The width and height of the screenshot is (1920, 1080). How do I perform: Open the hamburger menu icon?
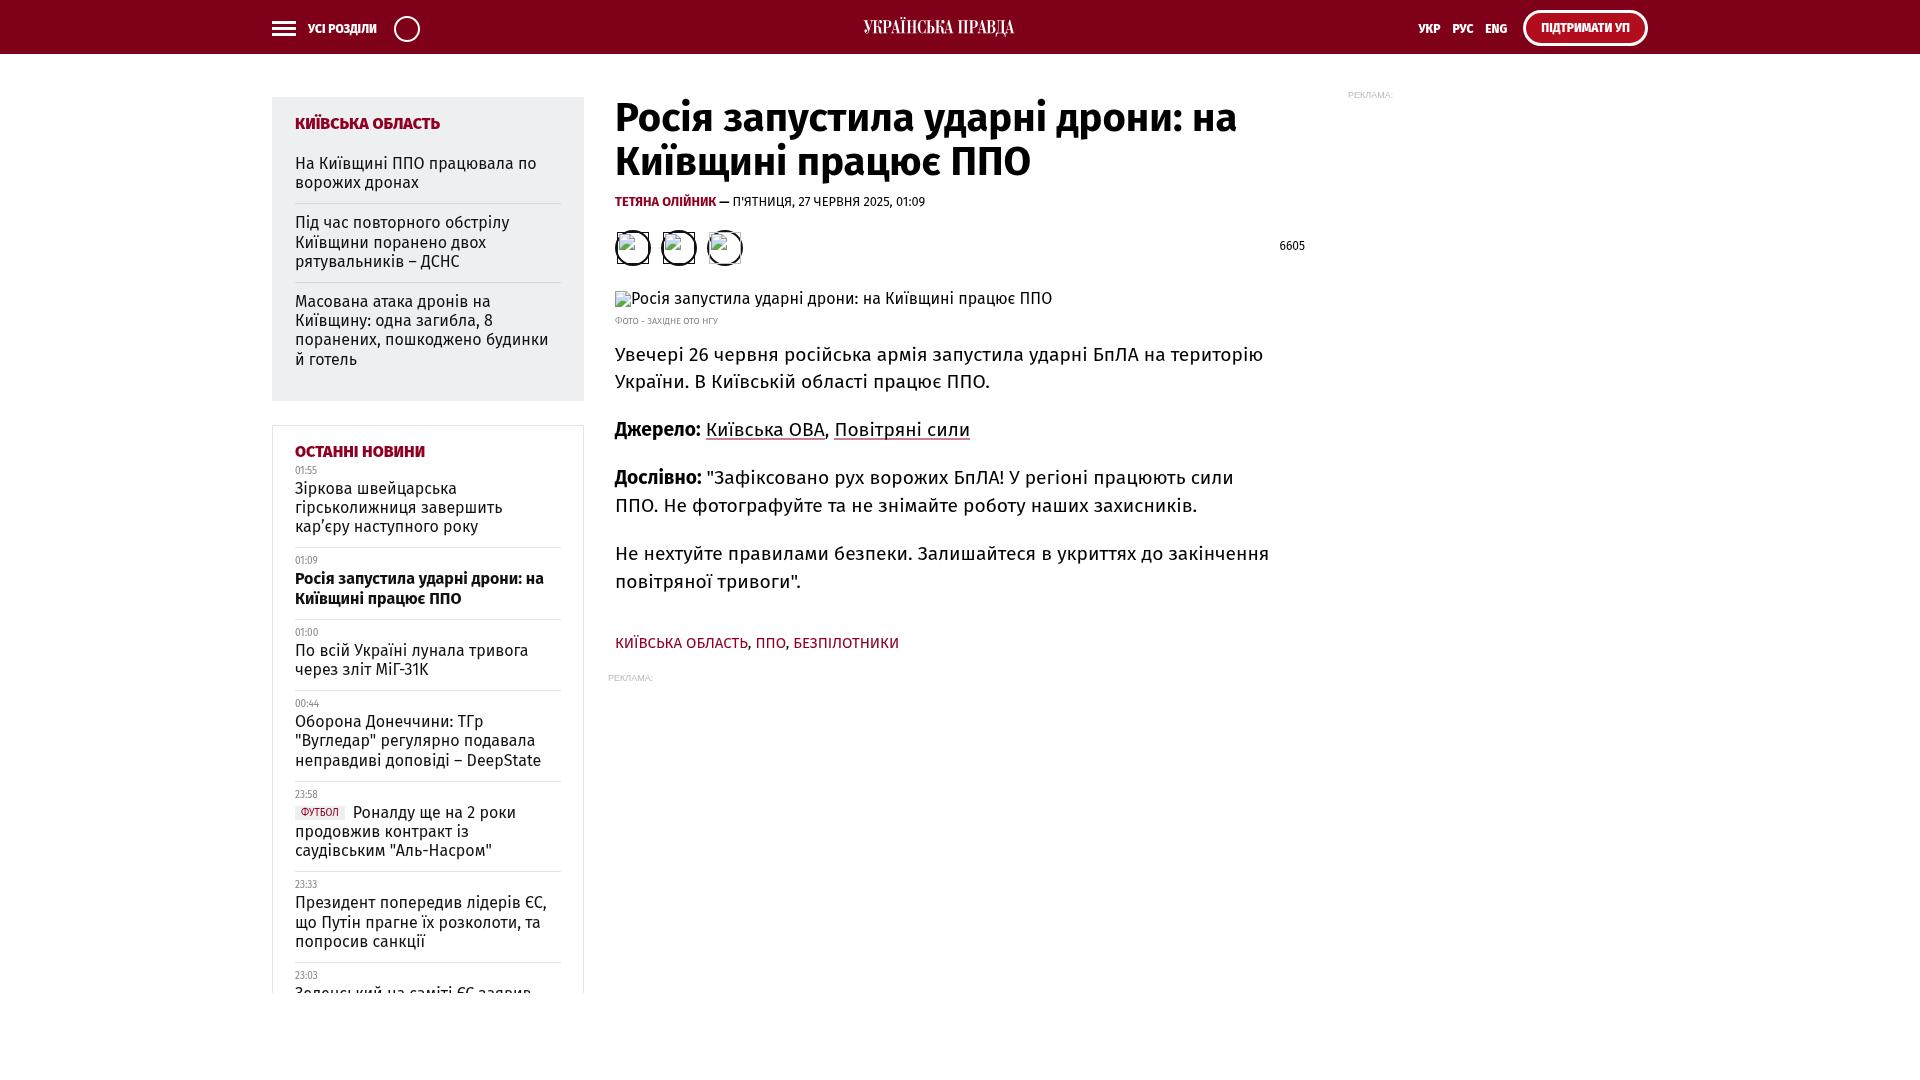click(x=283, y=29)
